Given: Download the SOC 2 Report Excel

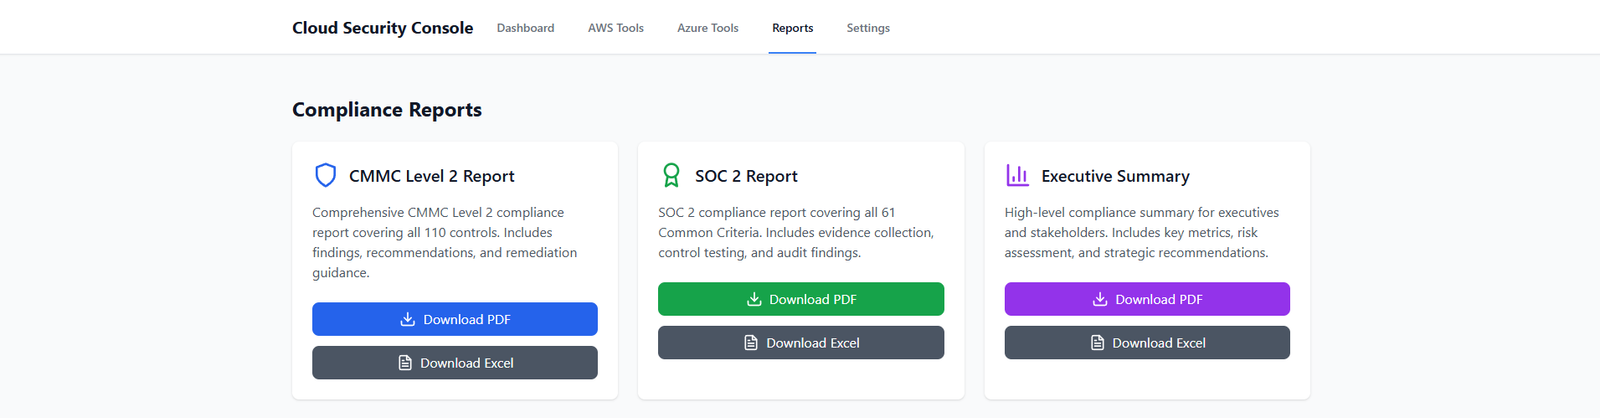Looking at the screenshot, I should tap(801, 343).
